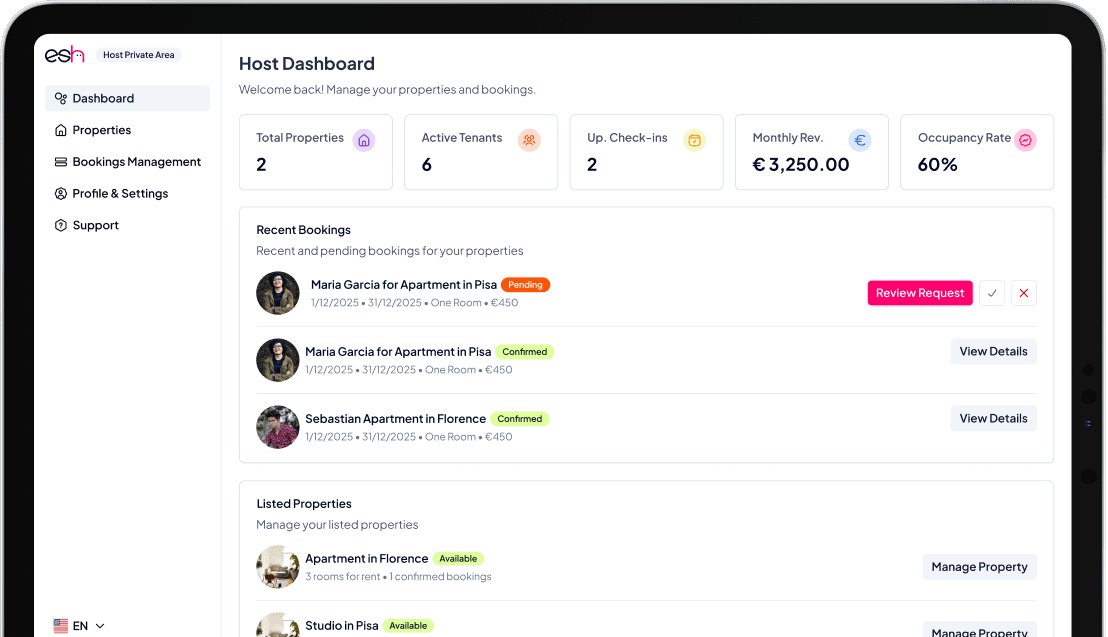Approve Maria Garcia's pending booking checkmark
This screenshot has height=637, width=1108.
(992, 293)
